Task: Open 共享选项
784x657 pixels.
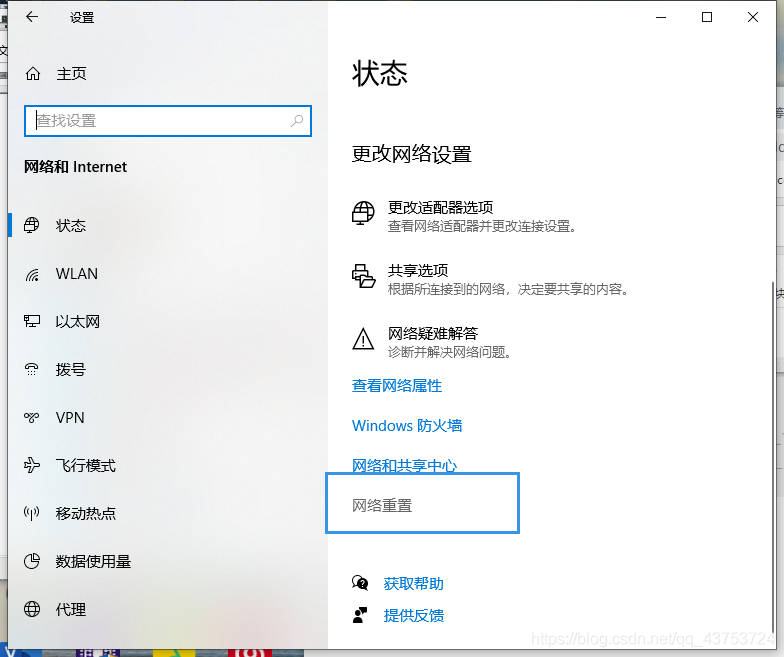Action: click(x=490, y=280)
